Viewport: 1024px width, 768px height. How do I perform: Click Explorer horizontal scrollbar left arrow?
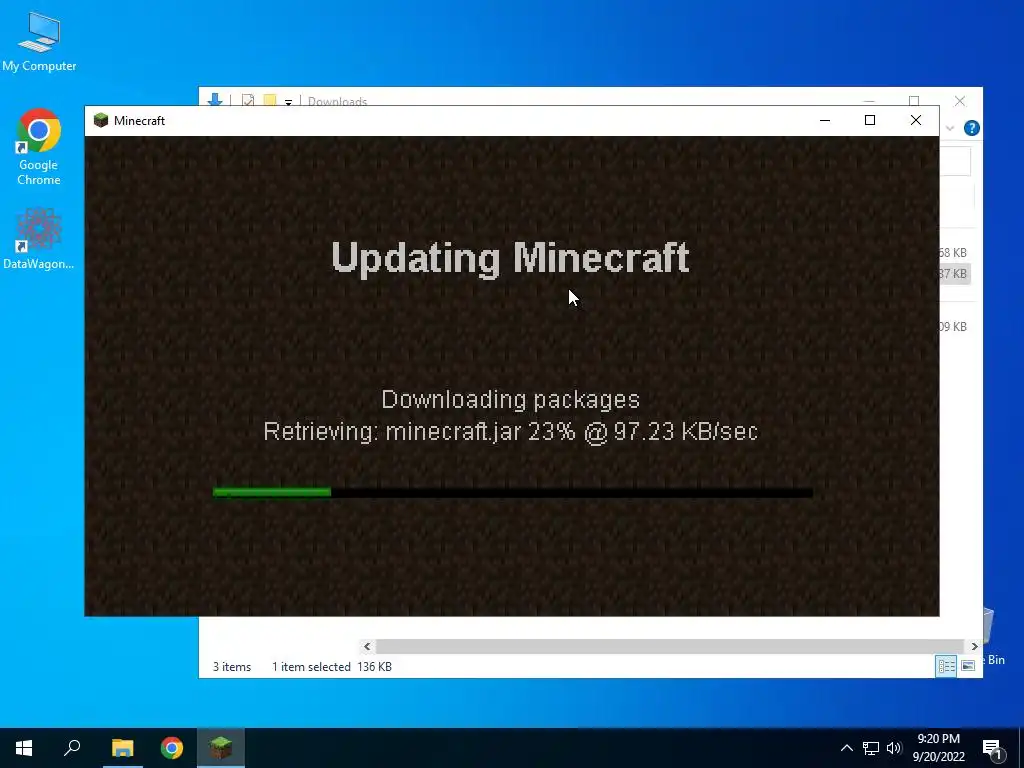367,646
